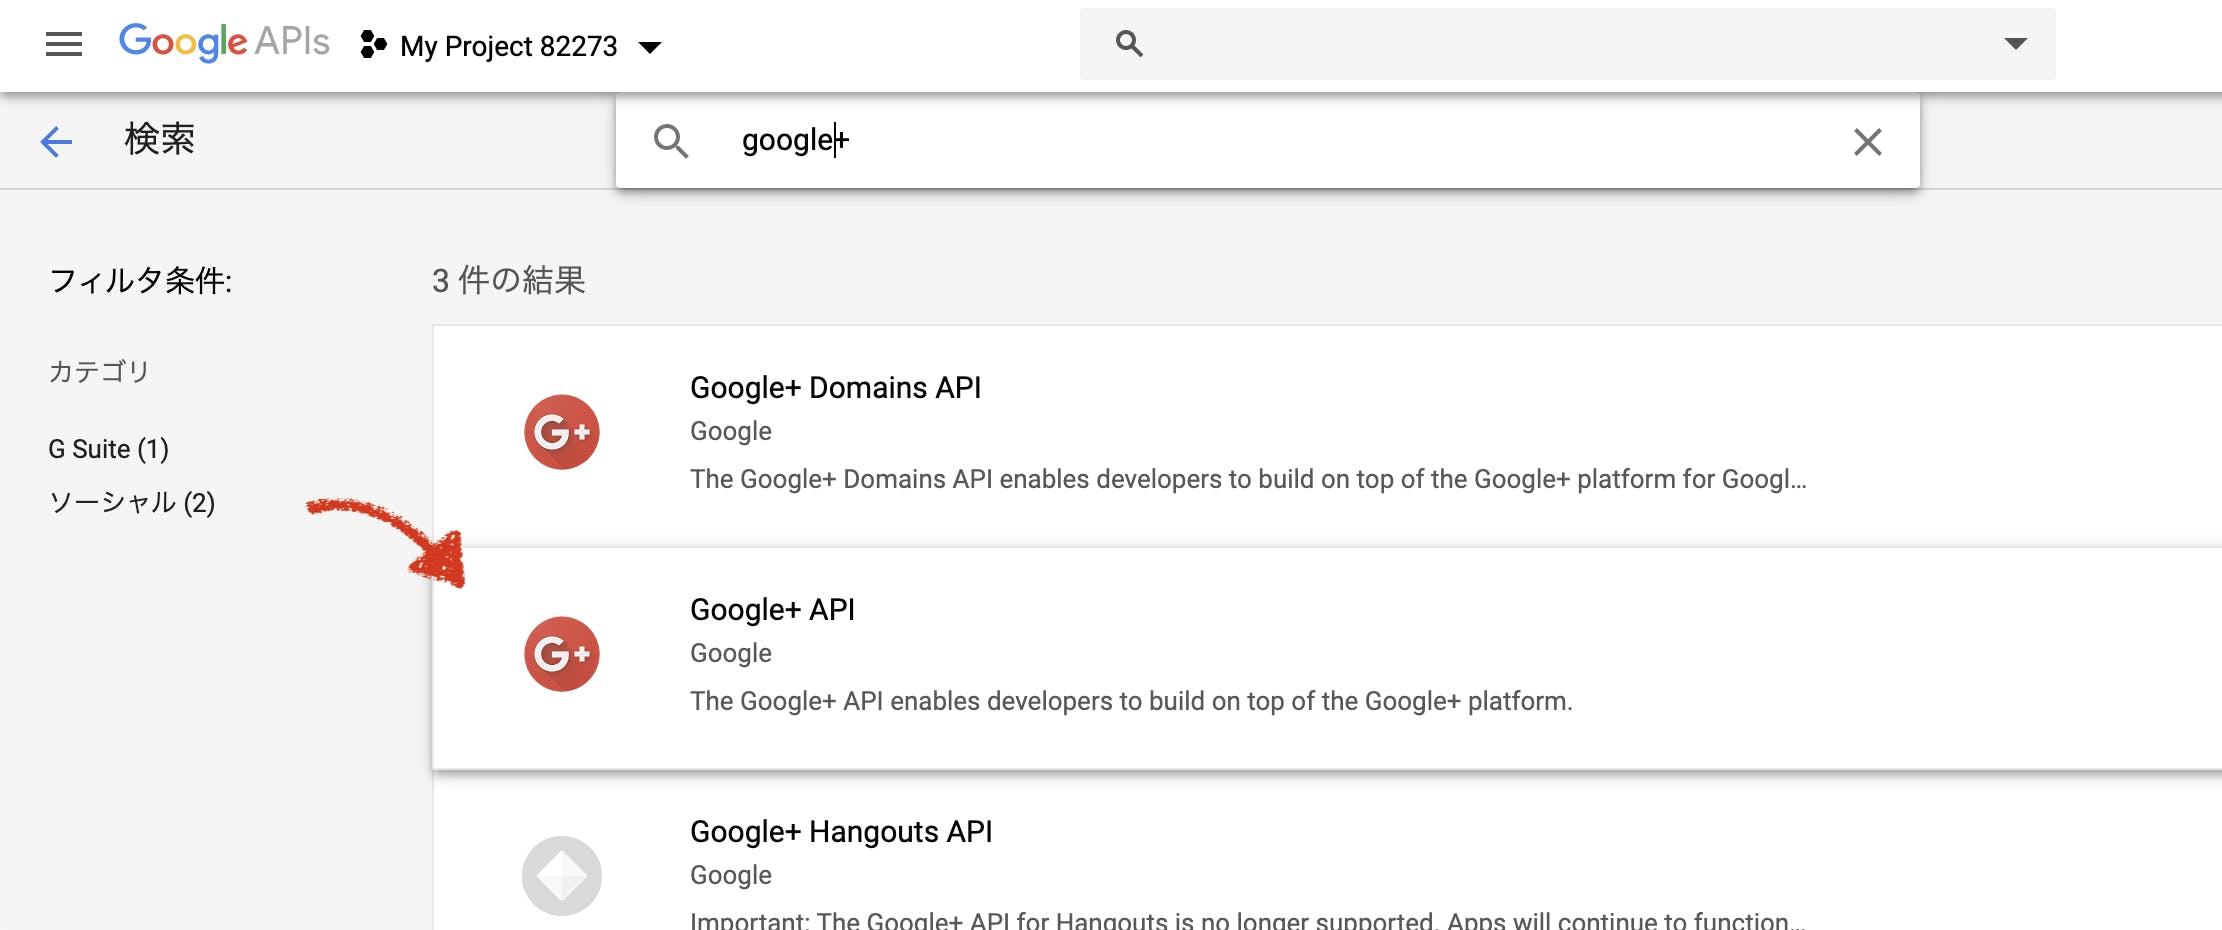Click the search icon beside google+ query
The width and height of the screenshot is (2222, 930).
tap(671, 141)
